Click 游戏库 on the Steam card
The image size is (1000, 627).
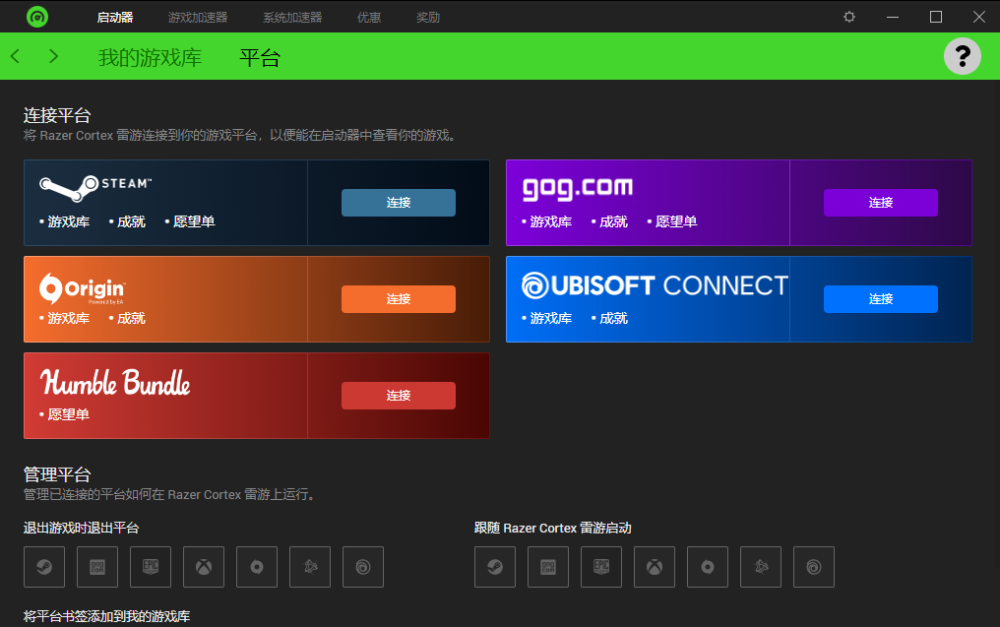[x=68, y=221]
